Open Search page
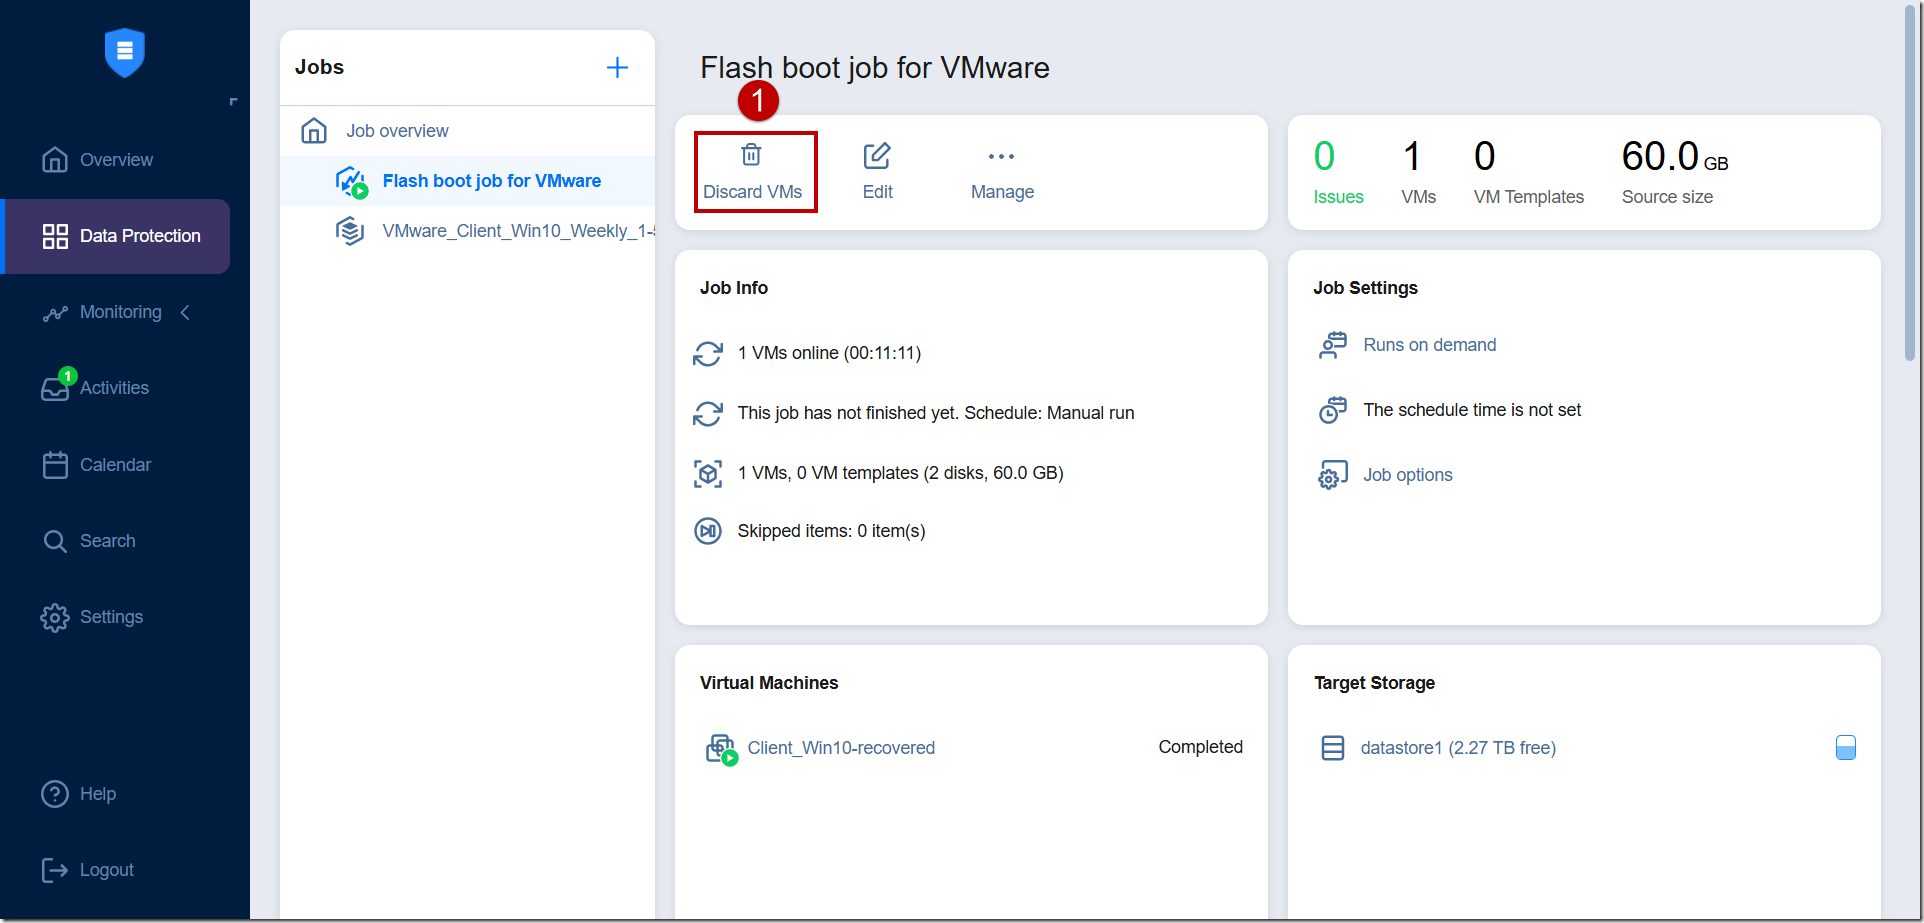 [107, 541]
